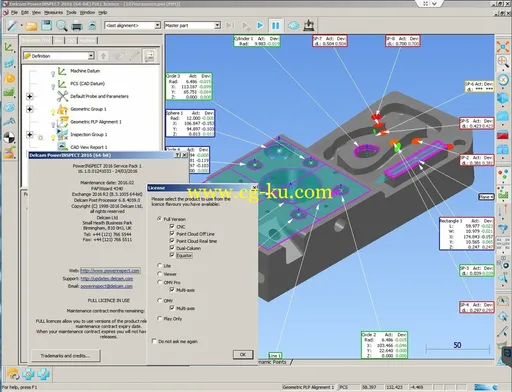Click the Open folder toolbar icon
Screen dimensions: 512x392
[x=31, y=26]
